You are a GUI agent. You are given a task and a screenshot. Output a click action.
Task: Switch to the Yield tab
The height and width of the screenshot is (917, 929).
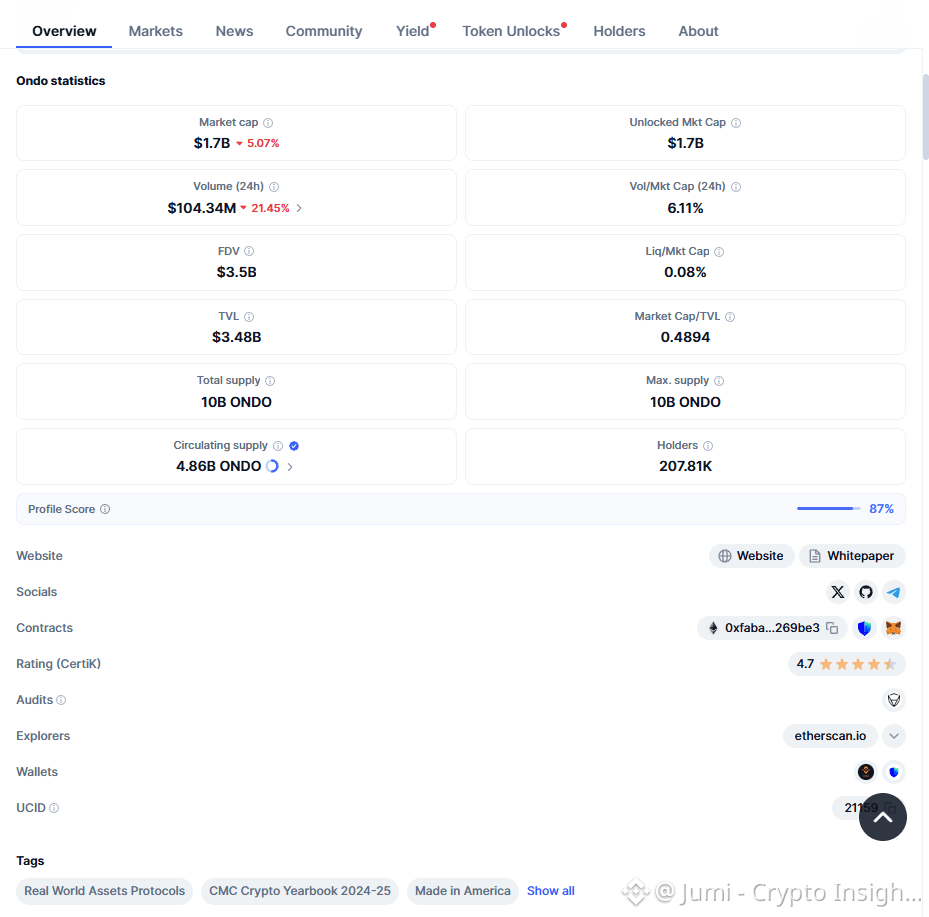pyautogui.click(x=413, y=31)
